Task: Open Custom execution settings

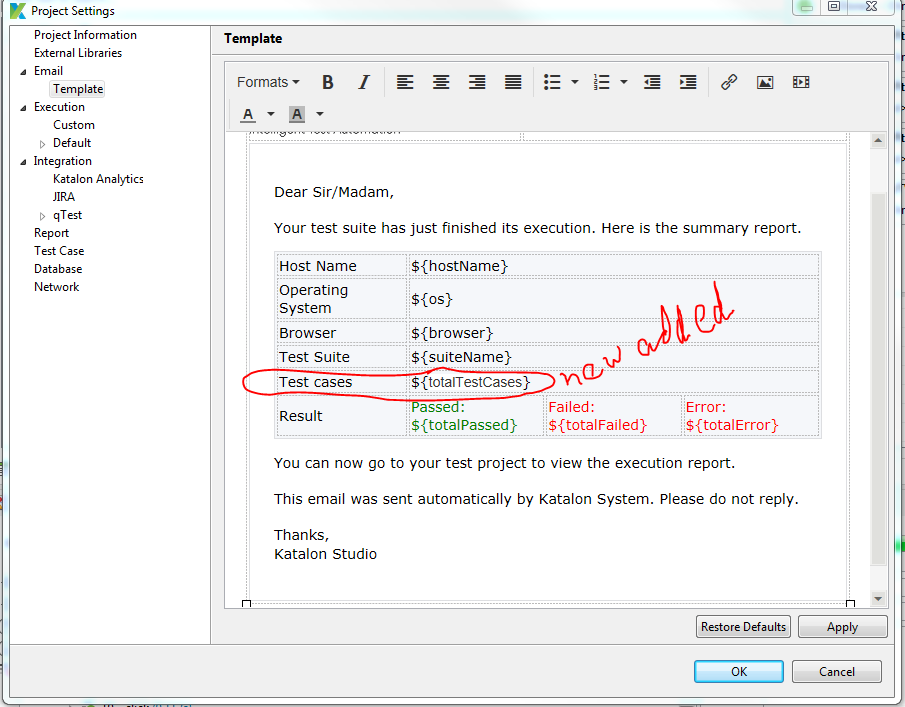Action: 74,125
